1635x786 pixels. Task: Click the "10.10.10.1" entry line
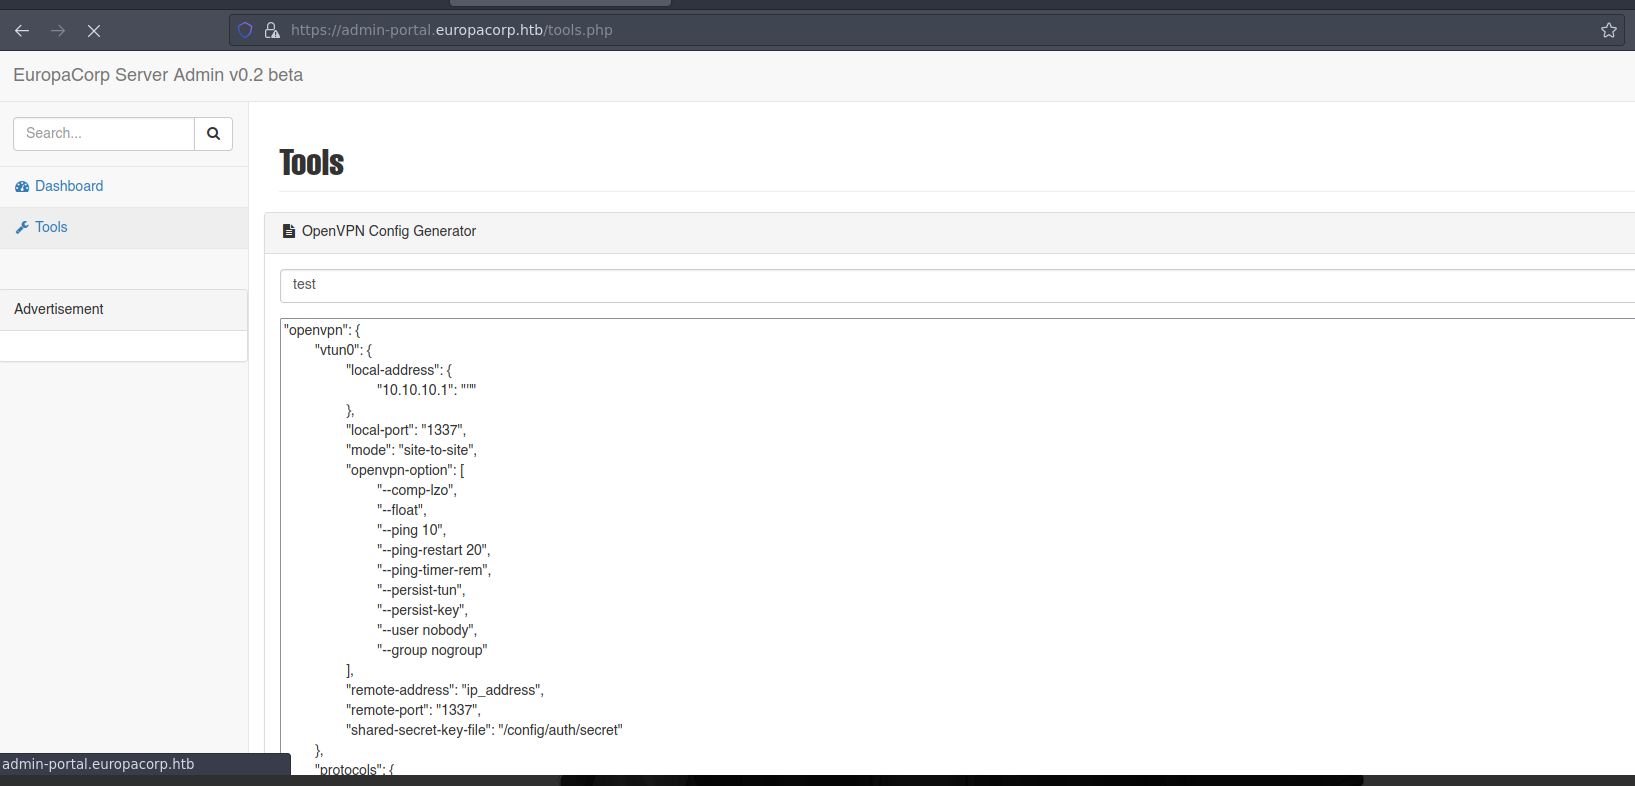tap(427, 390)
